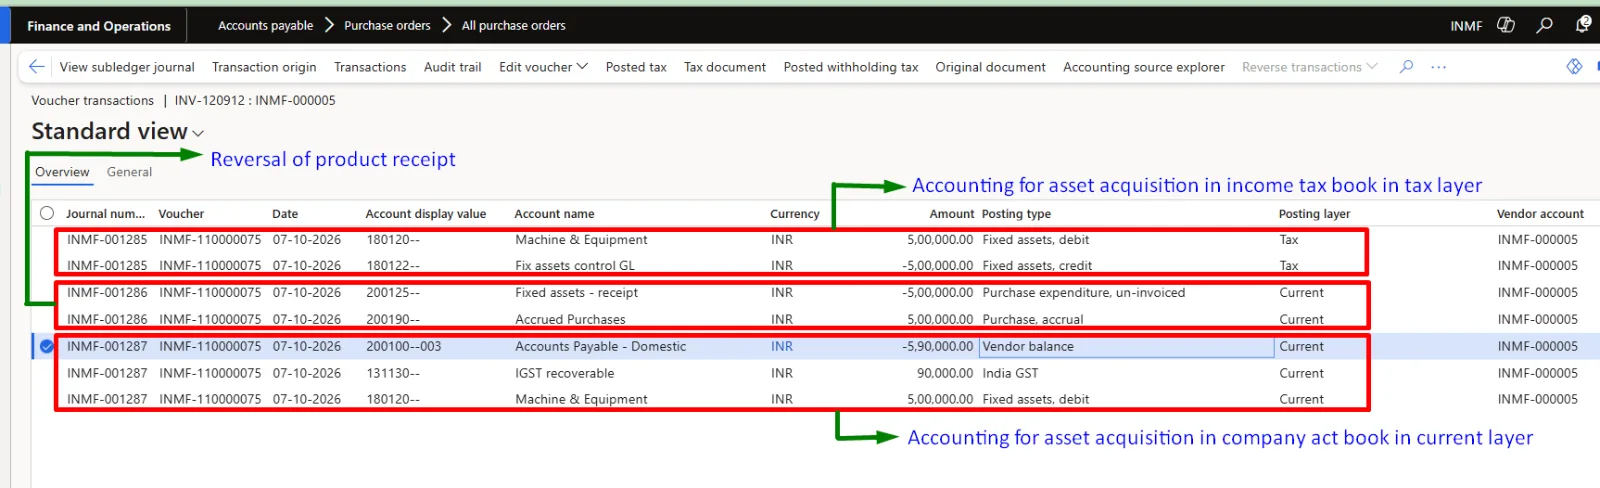The height and width of the screenshot is (488, 1600).
Task: Open Transaction origin
Action: point(264,67)
